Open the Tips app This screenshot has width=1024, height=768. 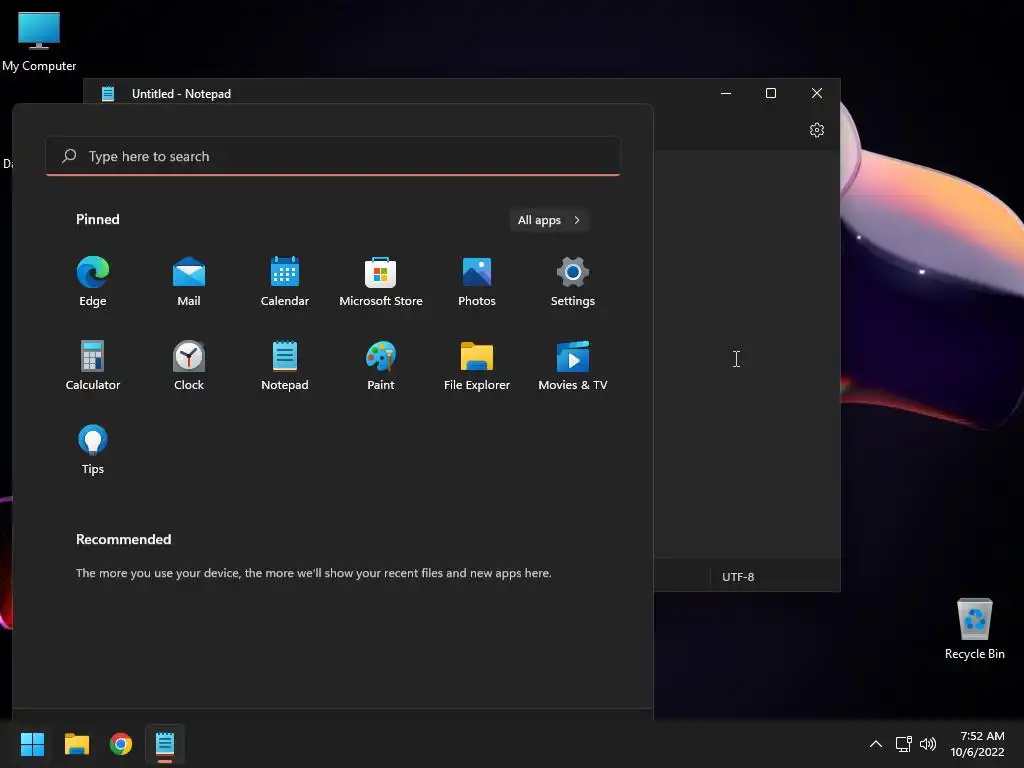93,449
